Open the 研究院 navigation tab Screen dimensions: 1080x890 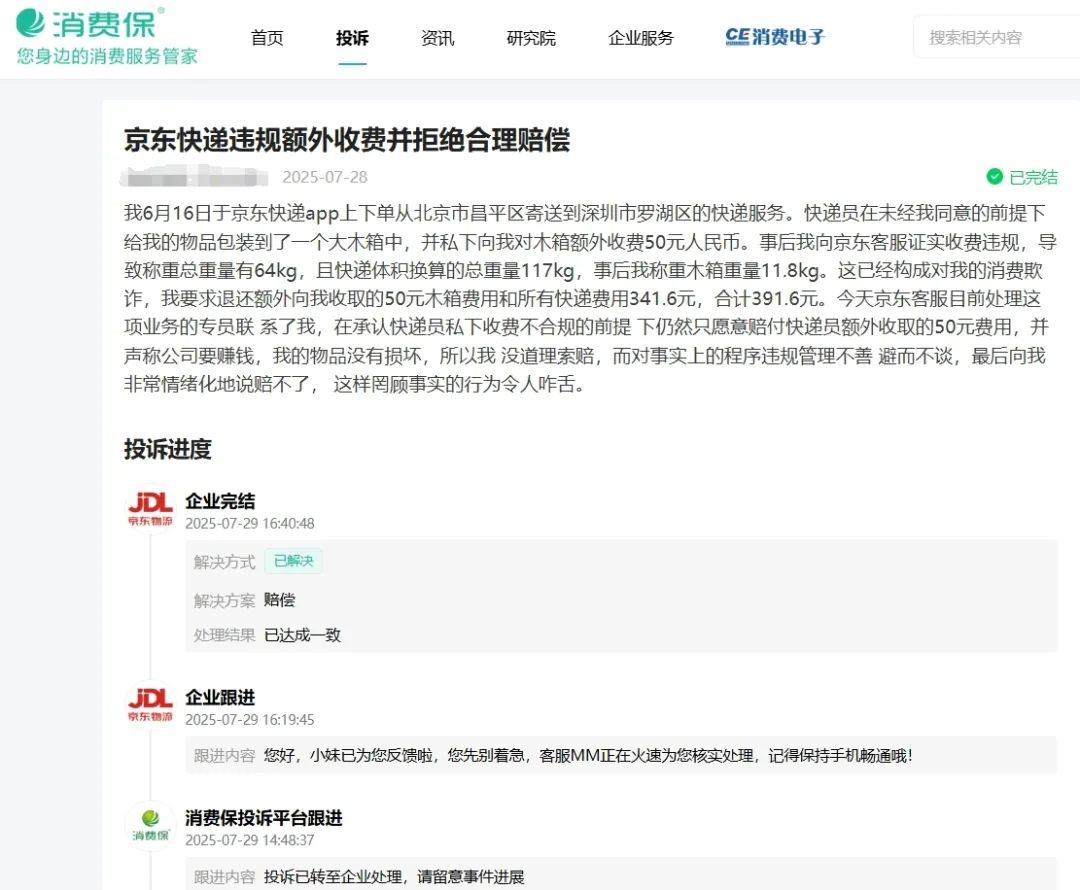click(531, 38)
